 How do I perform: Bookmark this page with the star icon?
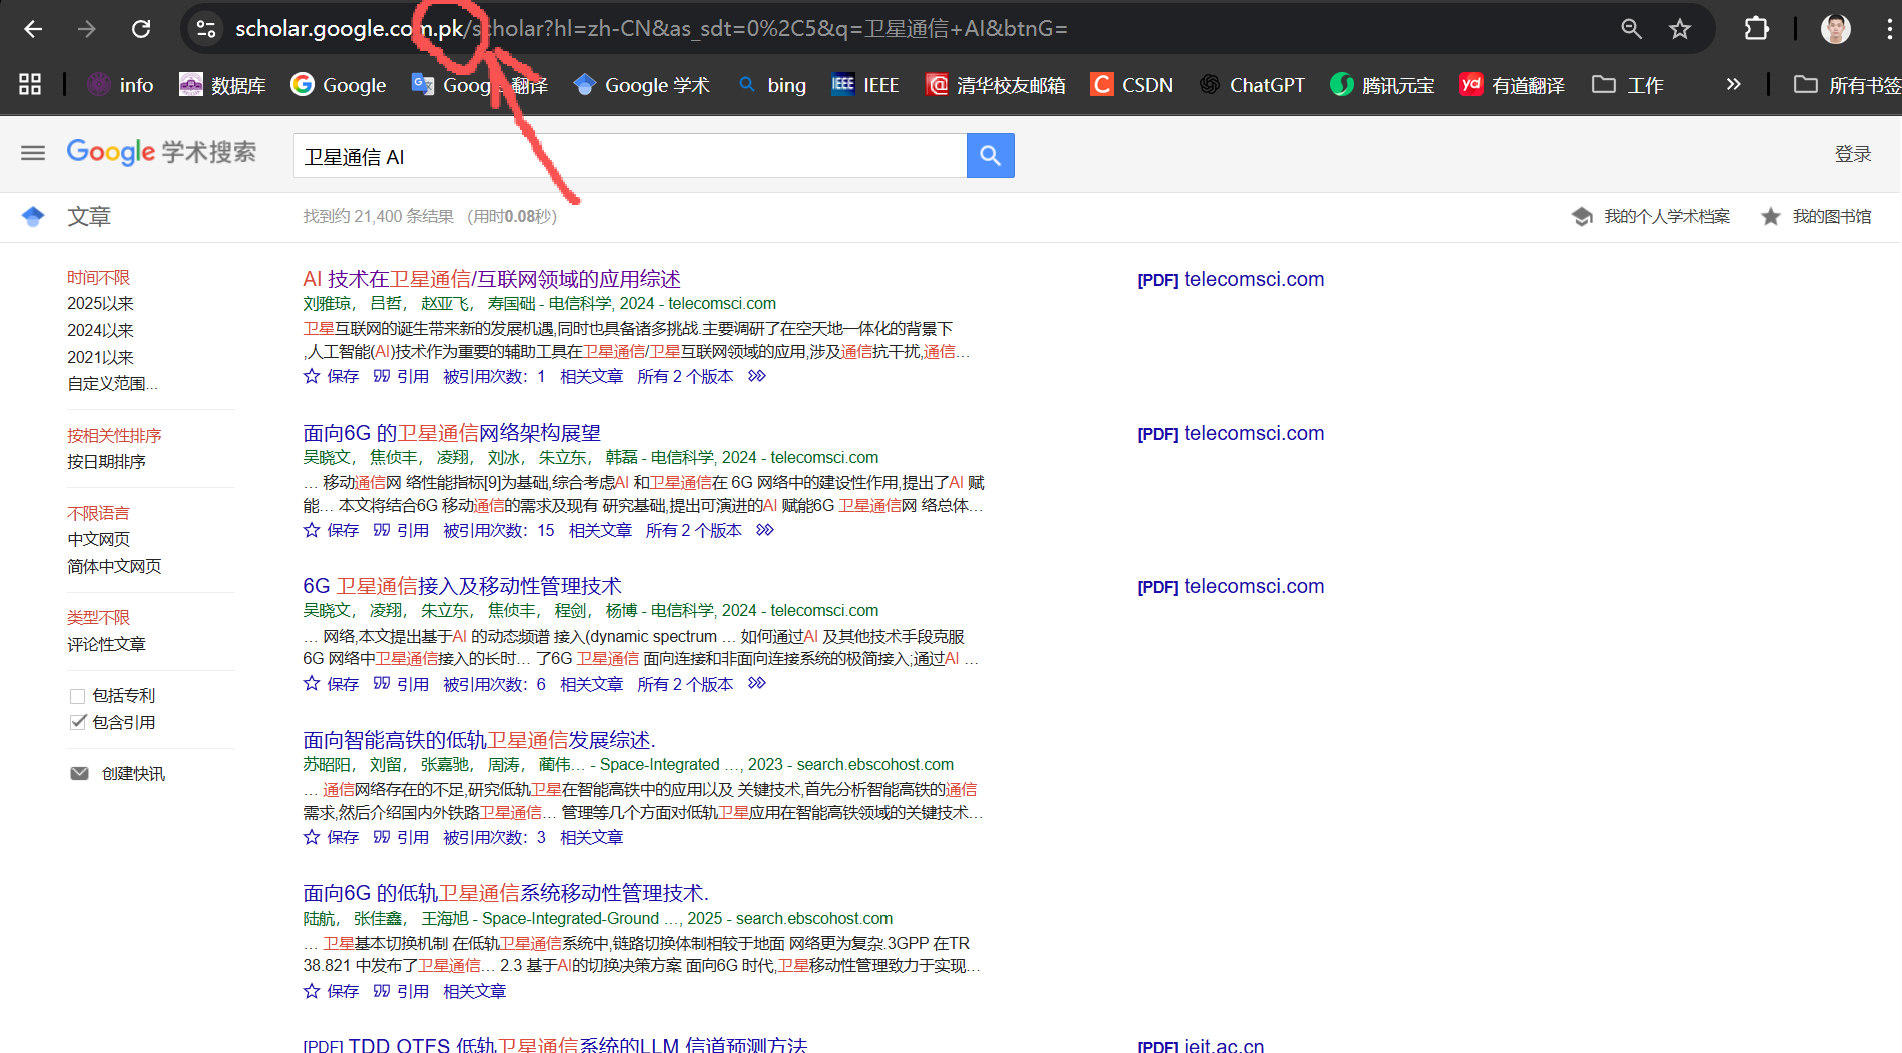[1680, 29]
